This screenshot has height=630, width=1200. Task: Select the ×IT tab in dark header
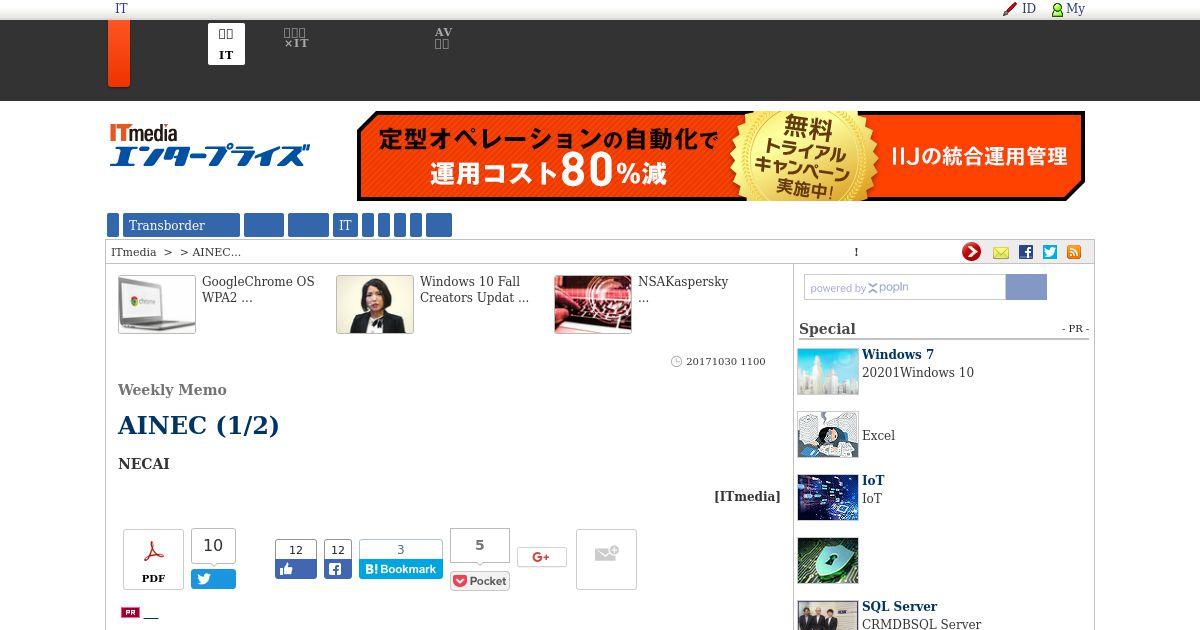(x=295, y=39)
